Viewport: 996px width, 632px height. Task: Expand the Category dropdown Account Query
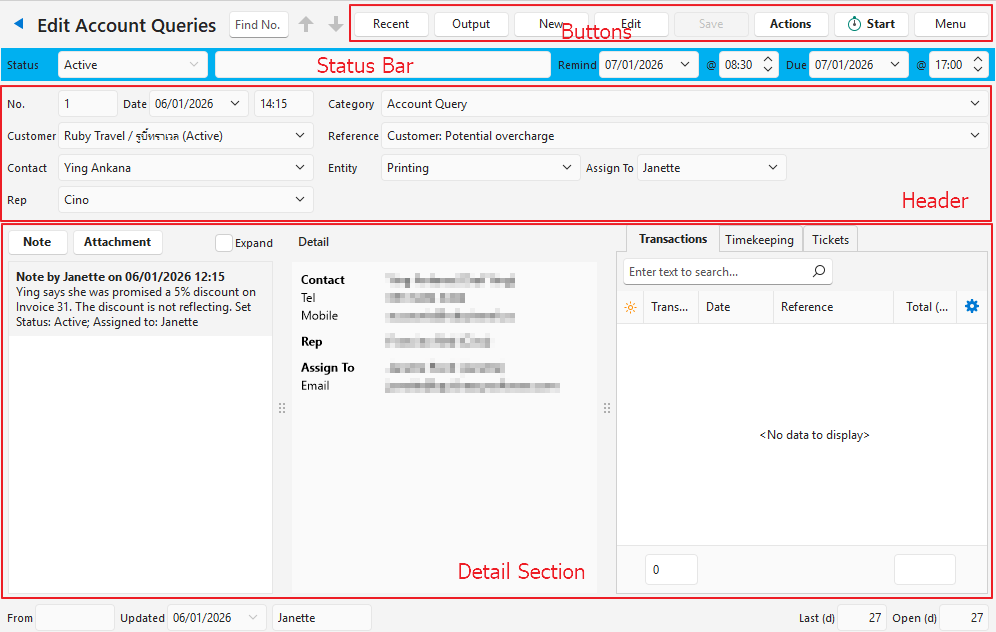975,104
